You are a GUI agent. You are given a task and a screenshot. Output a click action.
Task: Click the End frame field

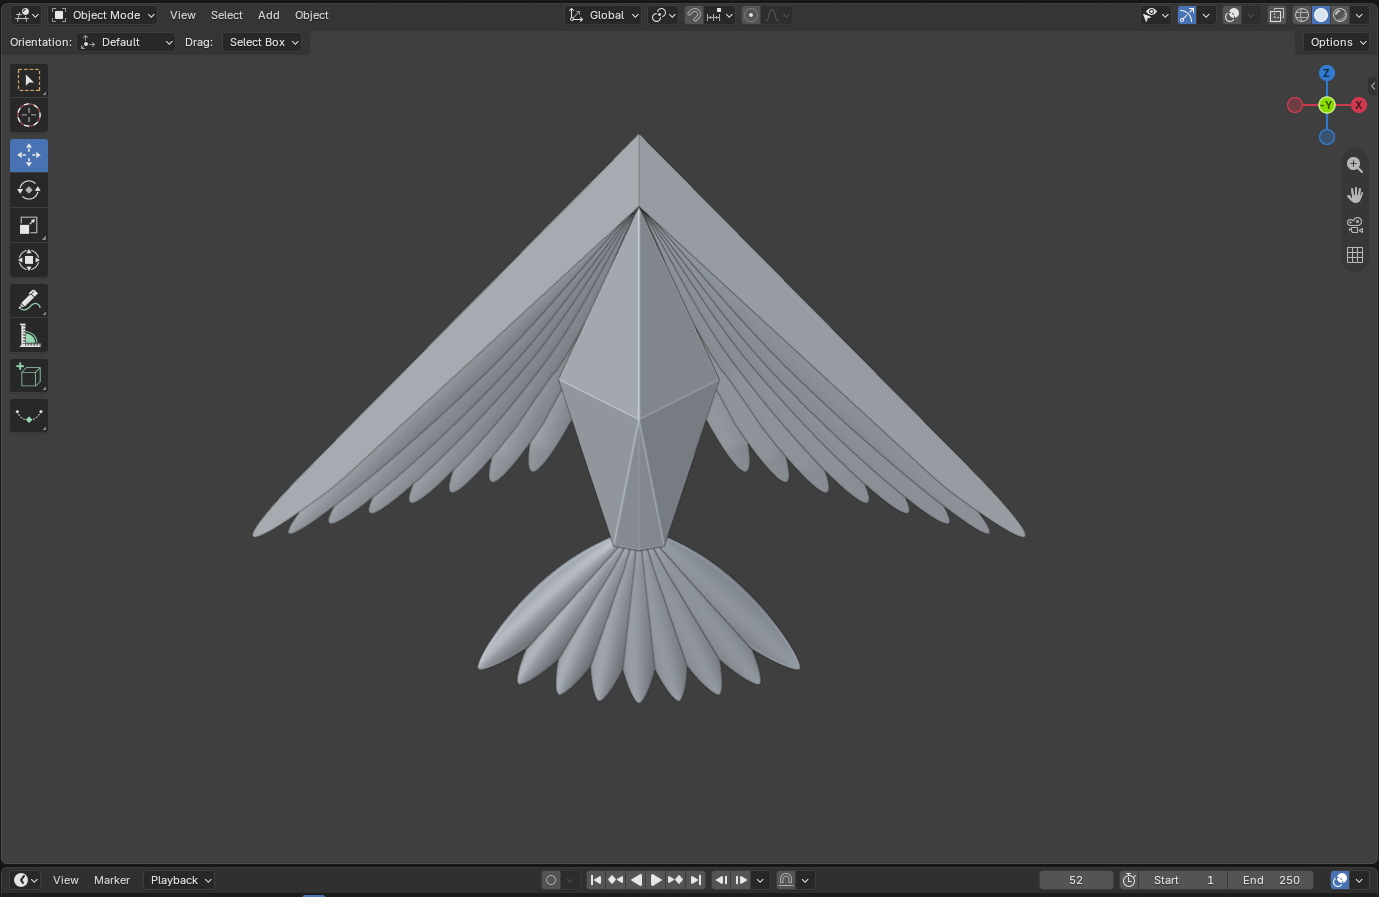coord(1270,880)
